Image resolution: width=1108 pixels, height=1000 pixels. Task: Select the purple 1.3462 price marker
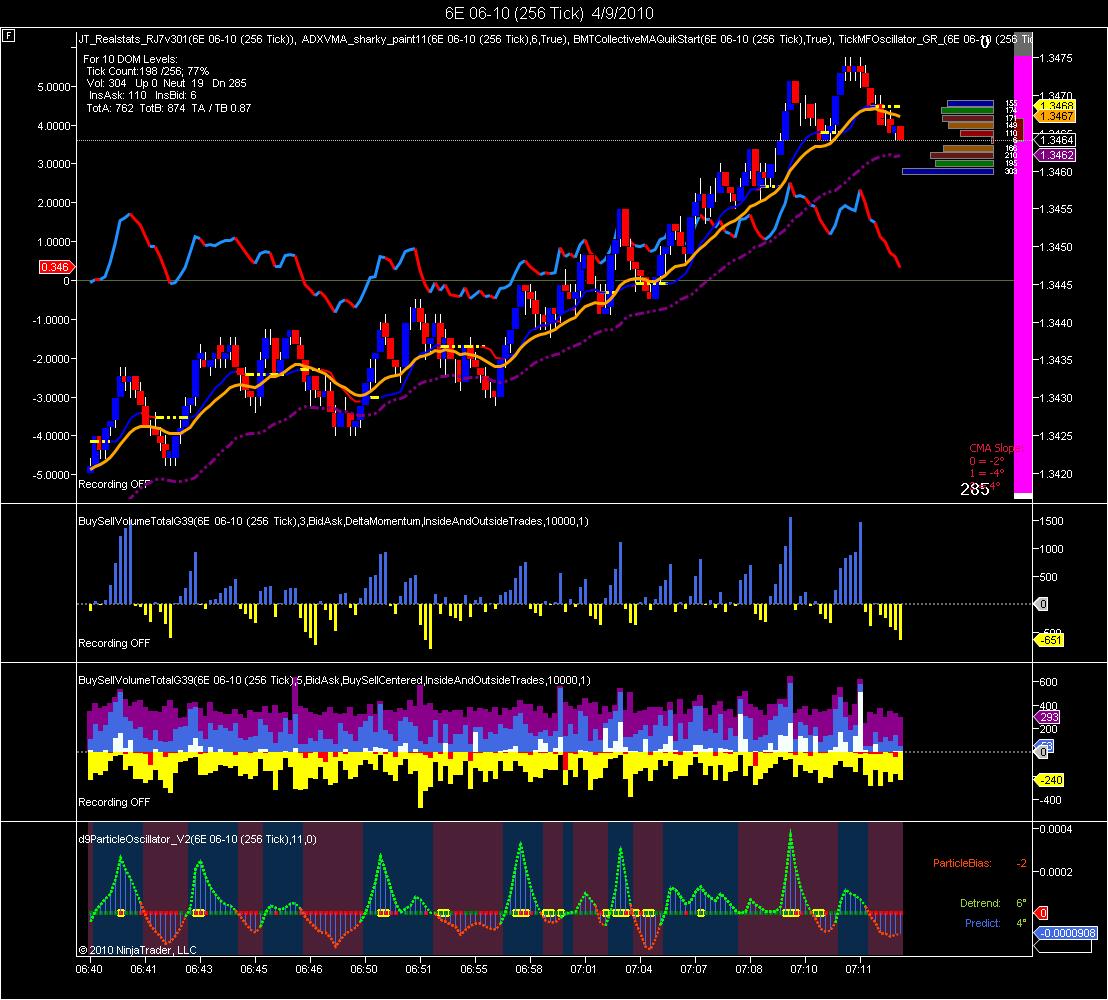1055,155
